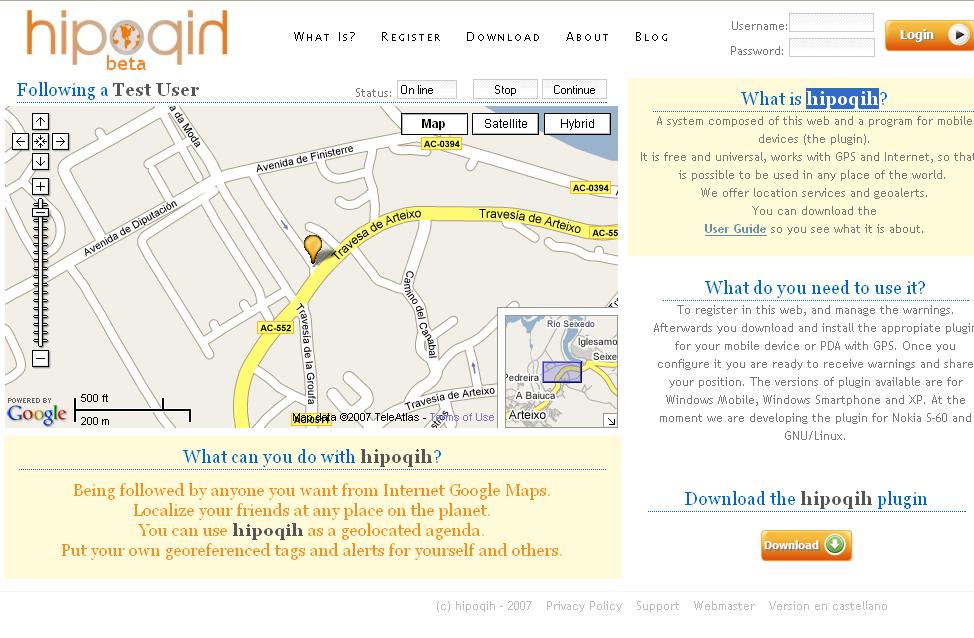This screenshot has height=638, width=974.
Task: Switch to Satellite view
Action: coord(506,124)
